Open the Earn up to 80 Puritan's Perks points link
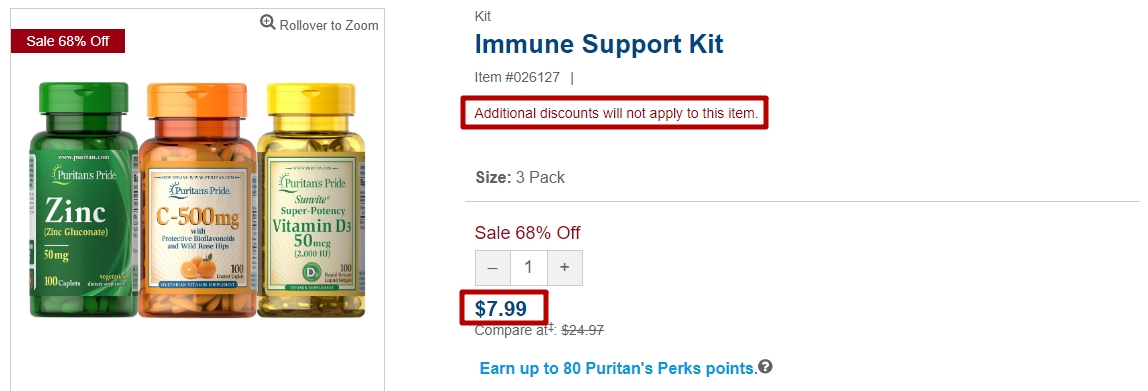The image size is (1148, 391). tap(619, 368)
